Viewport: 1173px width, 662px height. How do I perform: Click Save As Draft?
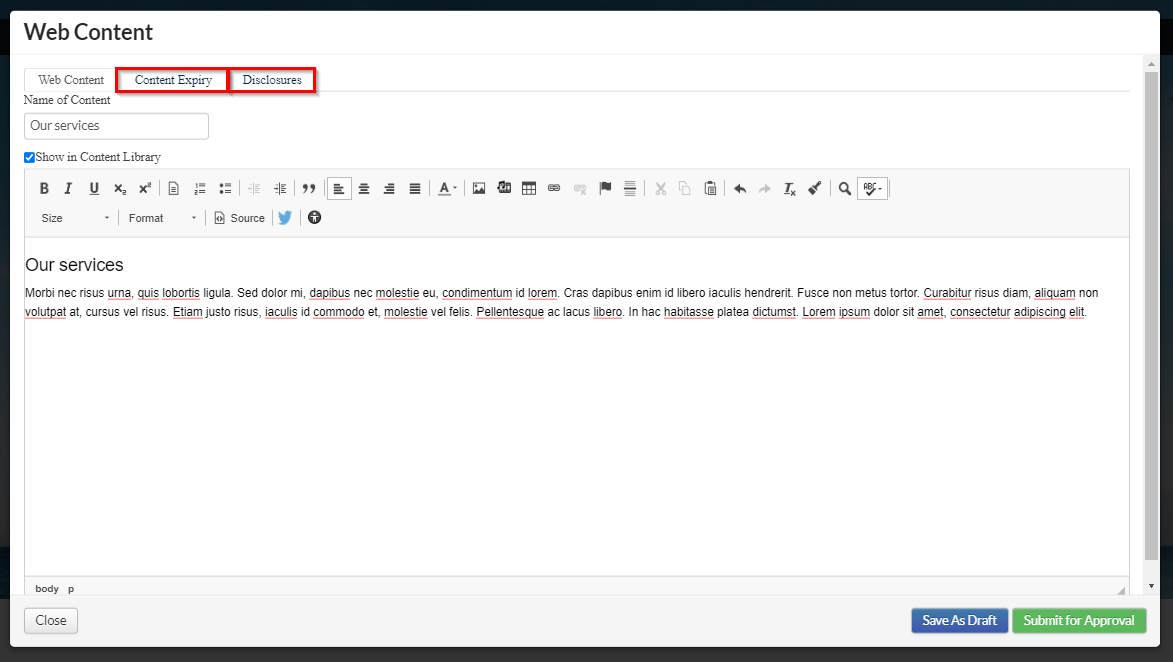pos(959,620)
